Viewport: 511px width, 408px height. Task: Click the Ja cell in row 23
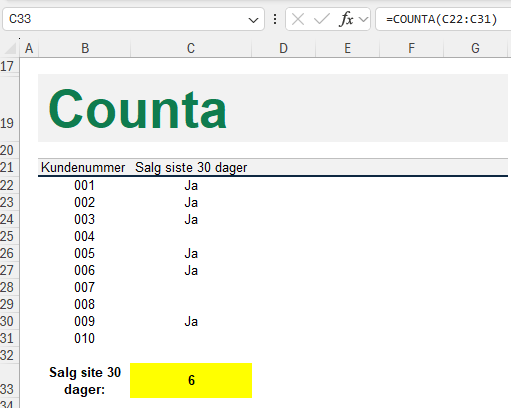[x=191, y=202]
